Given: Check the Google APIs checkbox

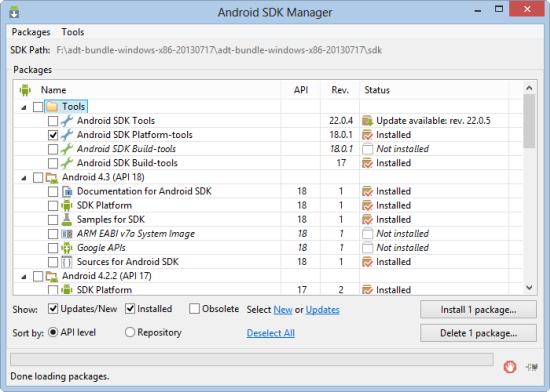Looking at the screenshot, I should (53, 248).
